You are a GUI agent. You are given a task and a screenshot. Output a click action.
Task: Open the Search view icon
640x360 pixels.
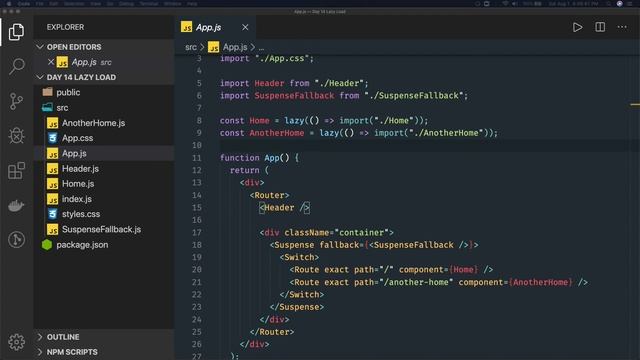16,66
